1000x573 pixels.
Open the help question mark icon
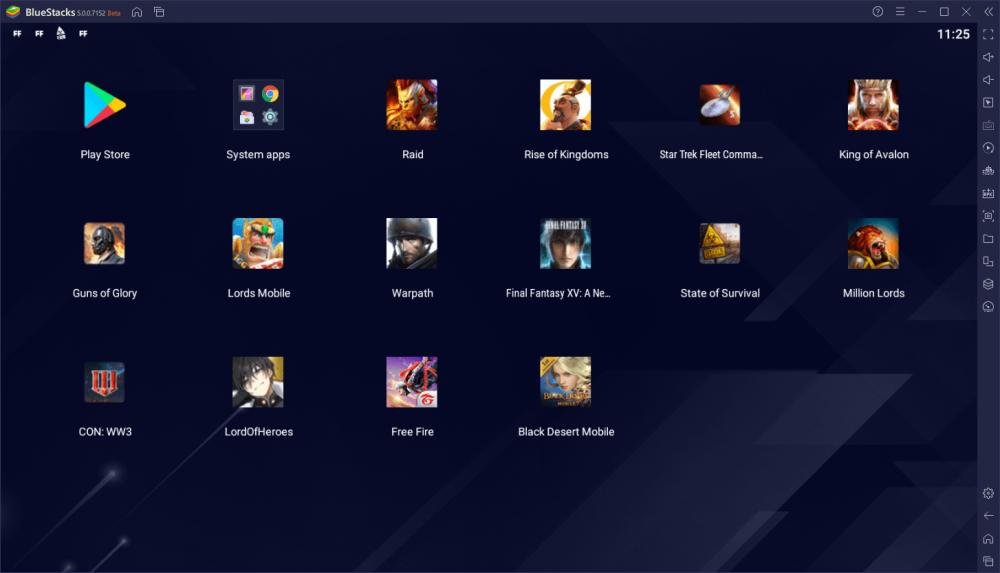pyautogui.click(x=878, y=11)
